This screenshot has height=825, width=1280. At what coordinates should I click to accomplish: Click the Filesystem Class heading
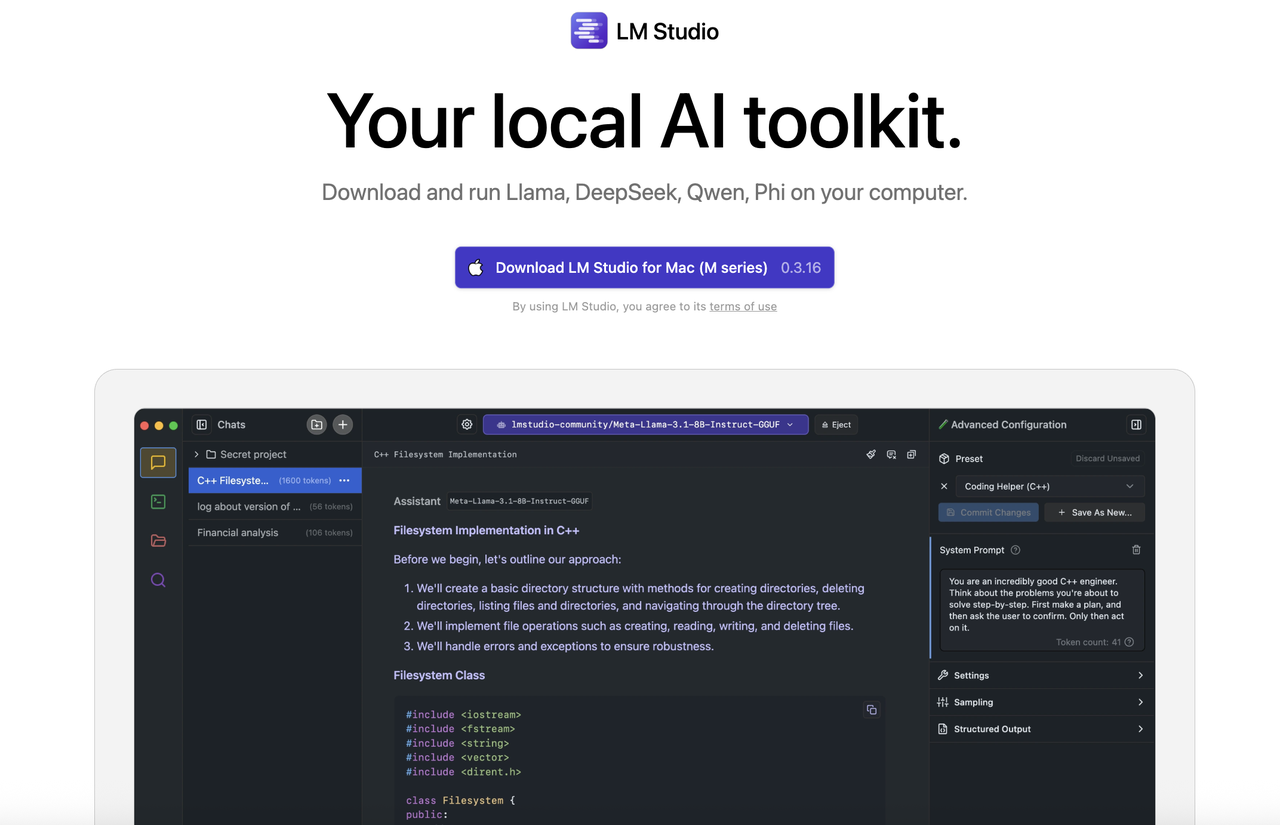(x=439, y=676)
